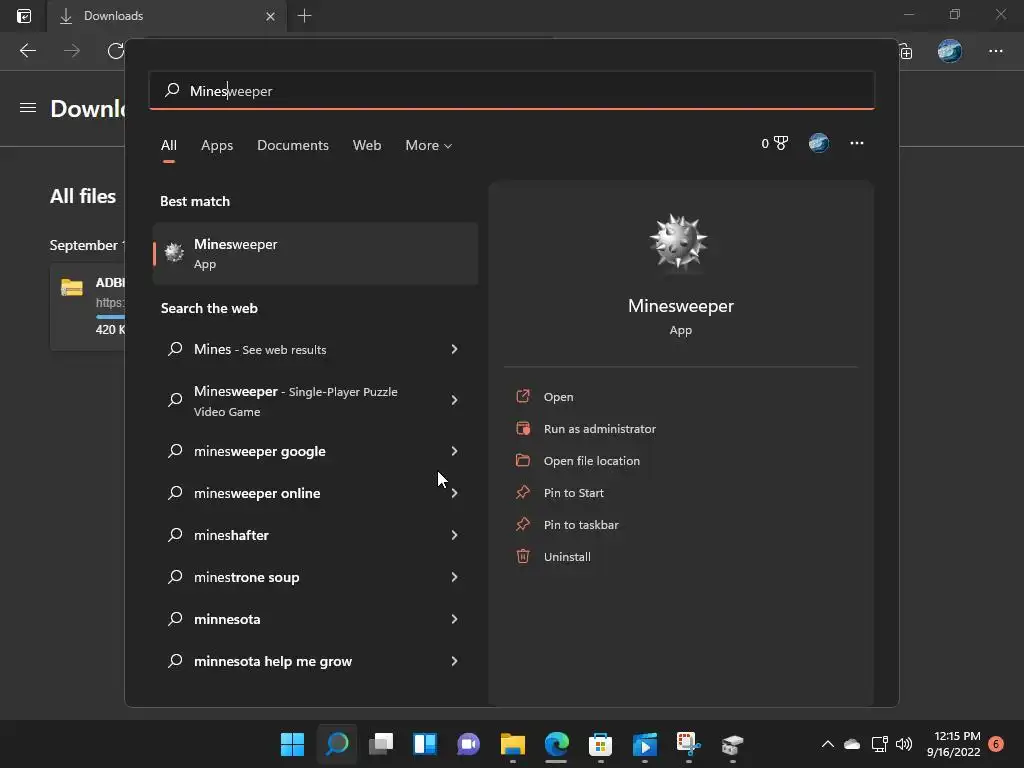Expand the Minesweeper puzzle video game arrow

(x=455, y=400)
